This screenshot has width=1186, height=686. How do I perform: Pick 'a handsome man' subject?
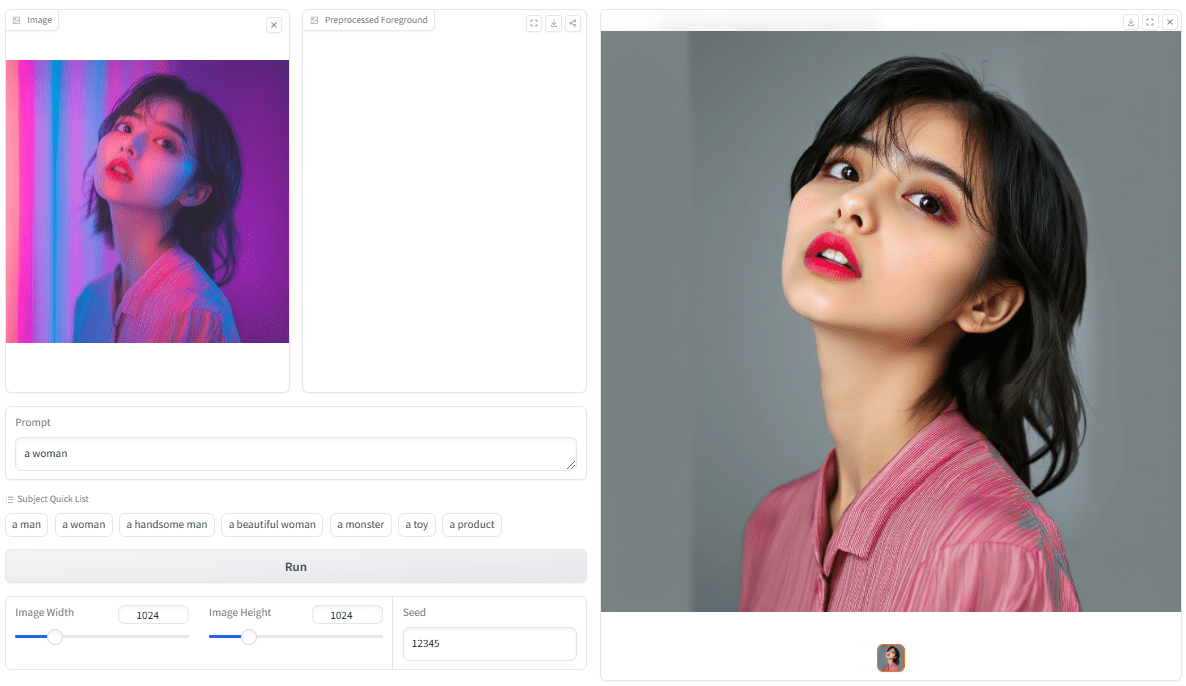tap(166, 525)
